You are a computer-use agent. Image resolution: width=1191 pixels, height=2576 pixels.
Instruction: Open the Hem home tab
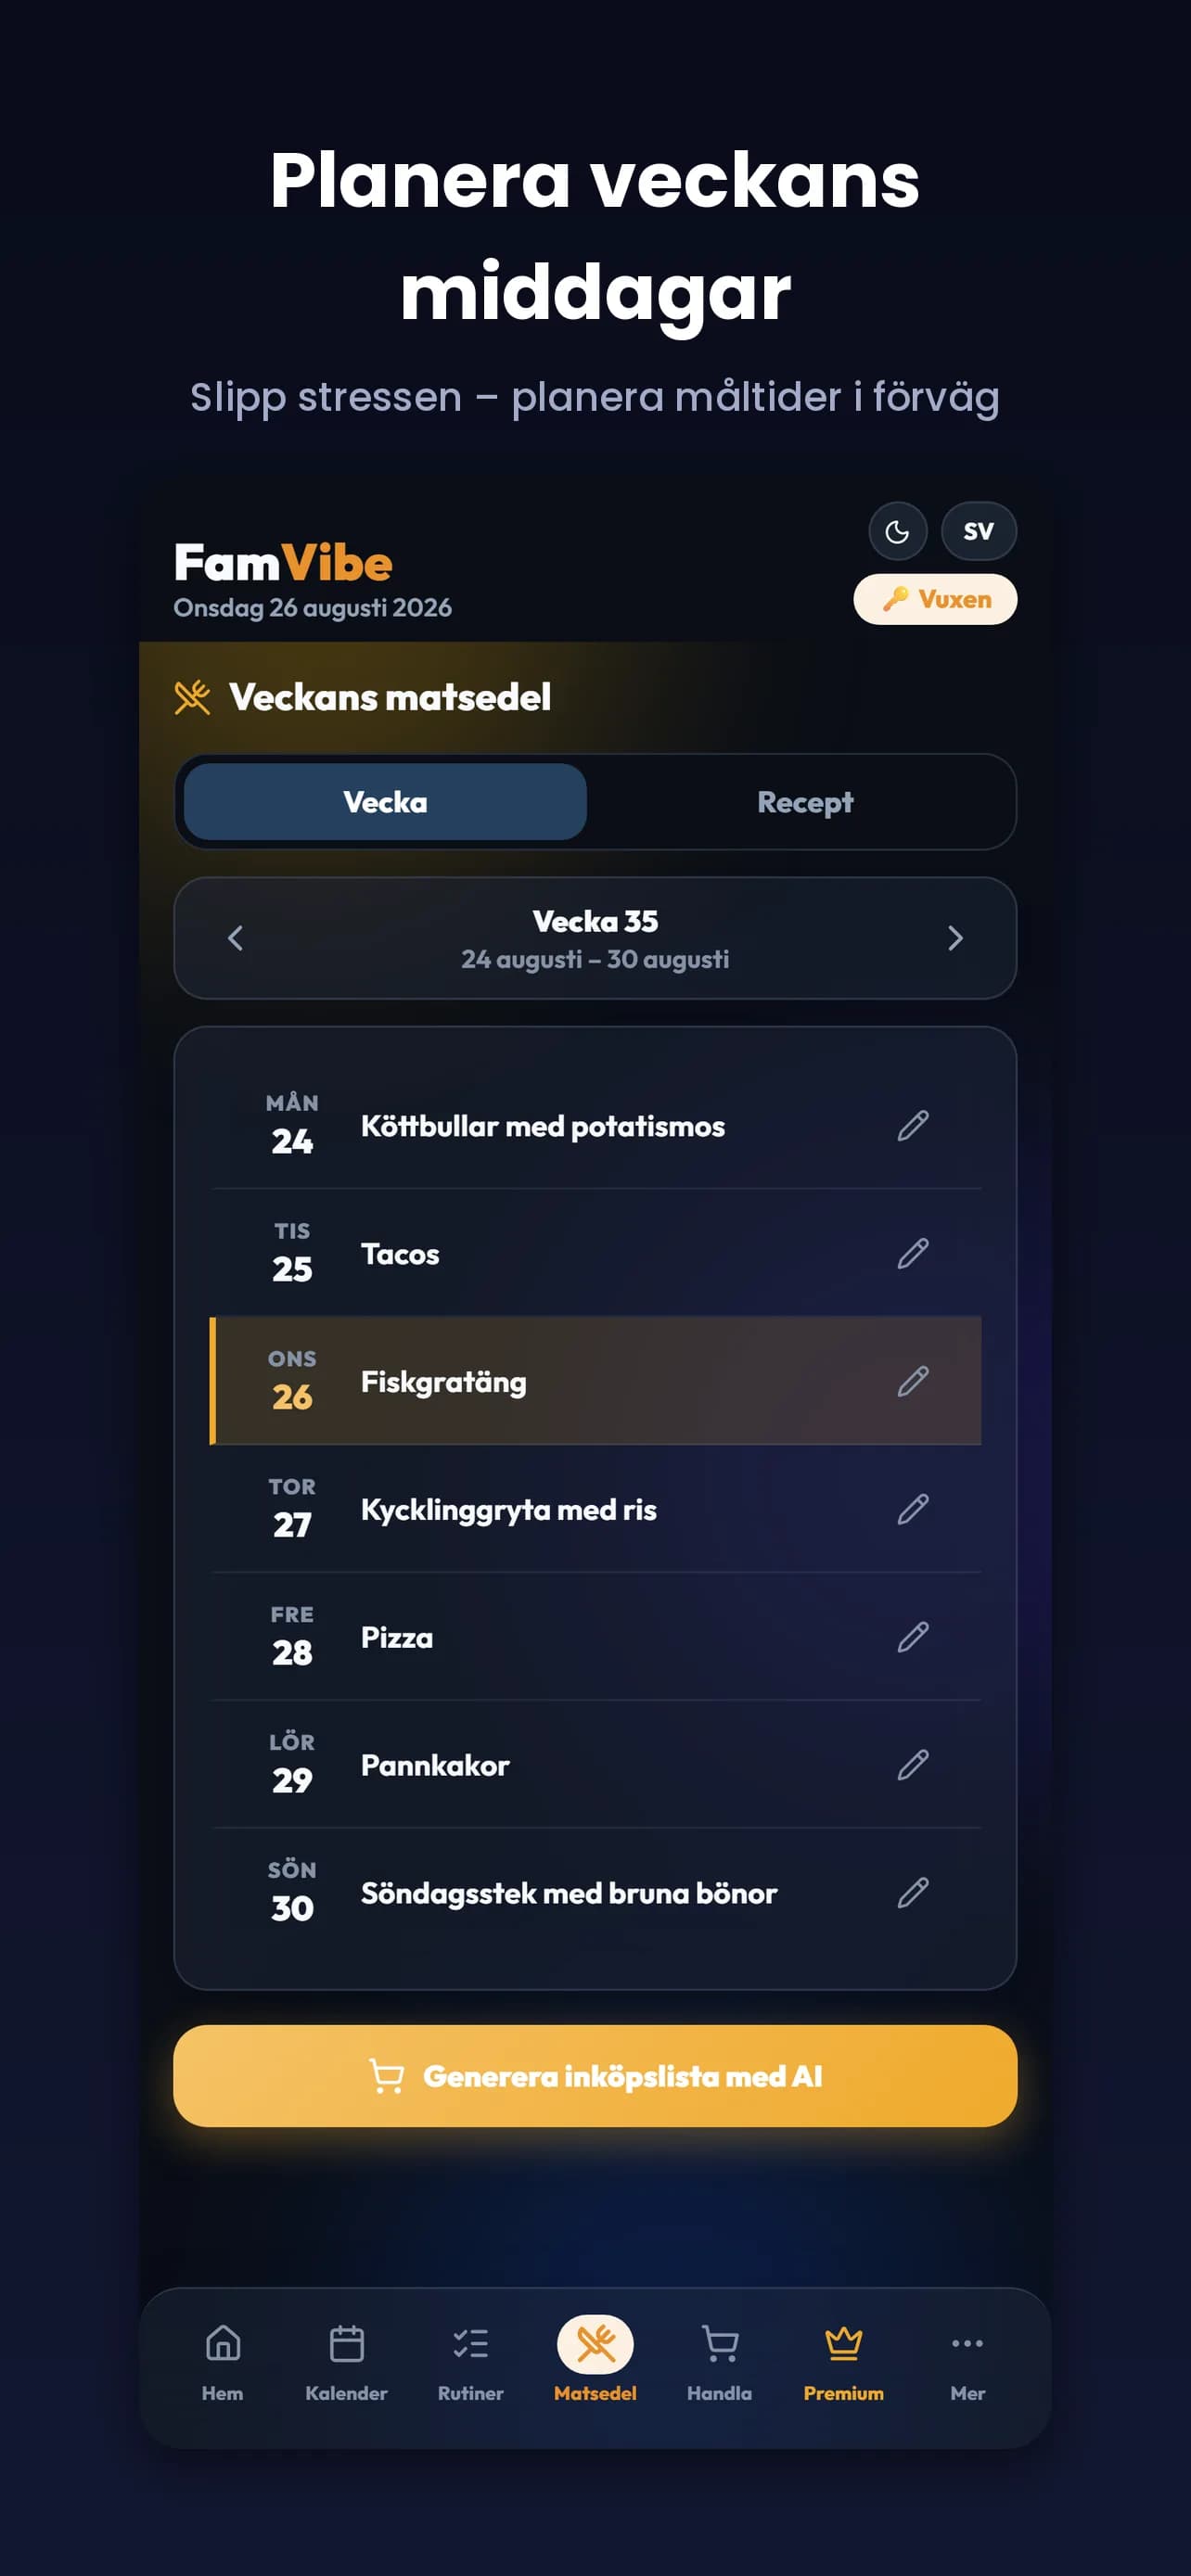[222, 2362]
